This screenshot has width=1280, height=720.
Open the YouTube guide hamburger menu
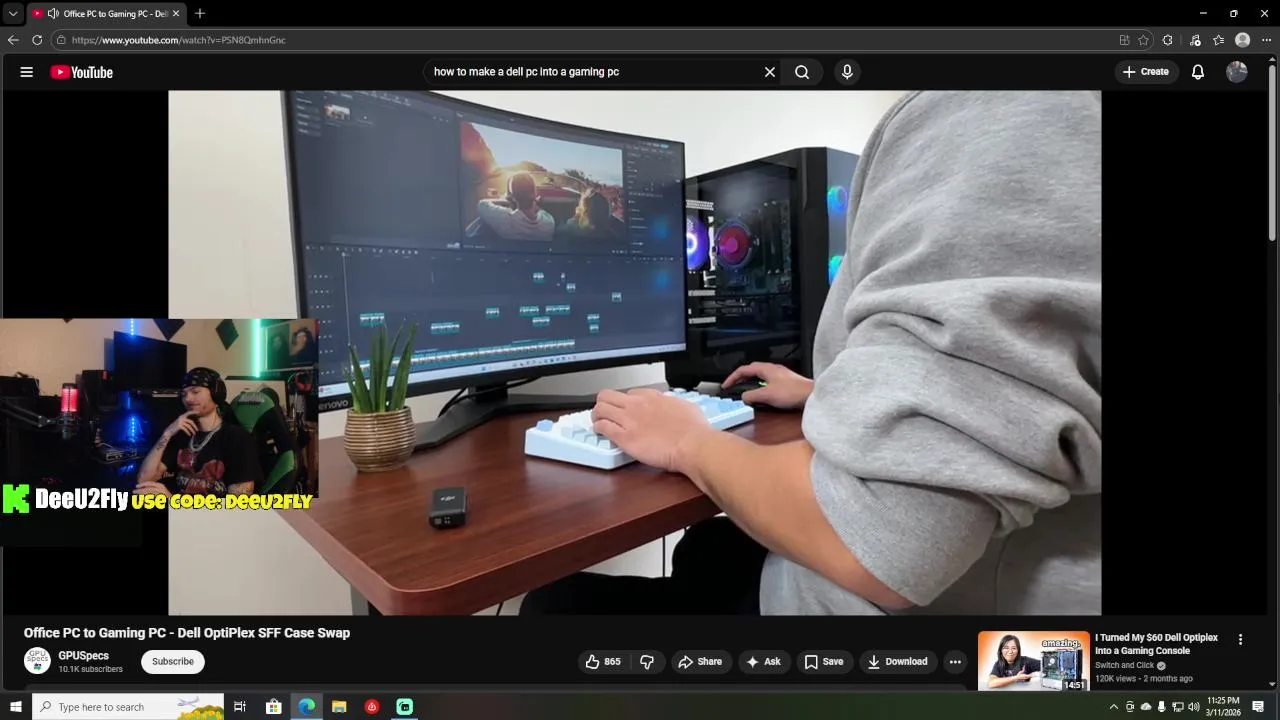[x=27, y=72]
